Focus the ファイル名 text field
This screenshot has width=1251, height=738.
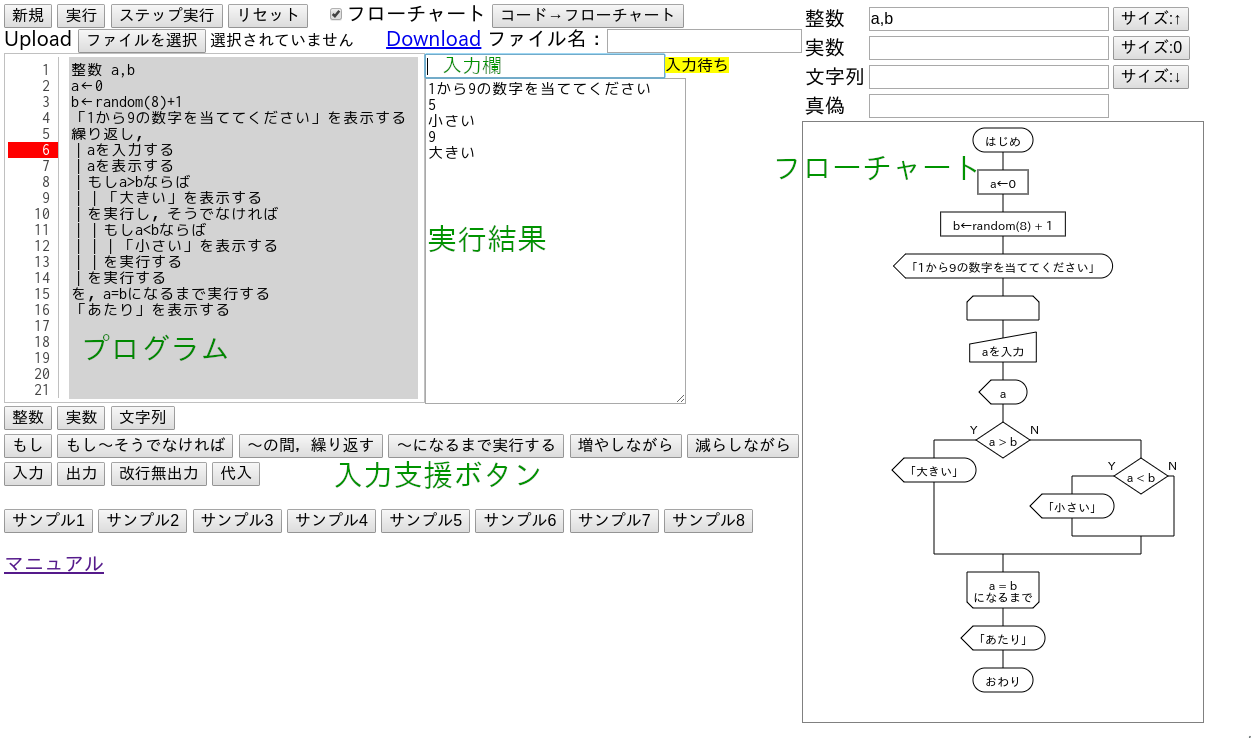tap(704, 41)
